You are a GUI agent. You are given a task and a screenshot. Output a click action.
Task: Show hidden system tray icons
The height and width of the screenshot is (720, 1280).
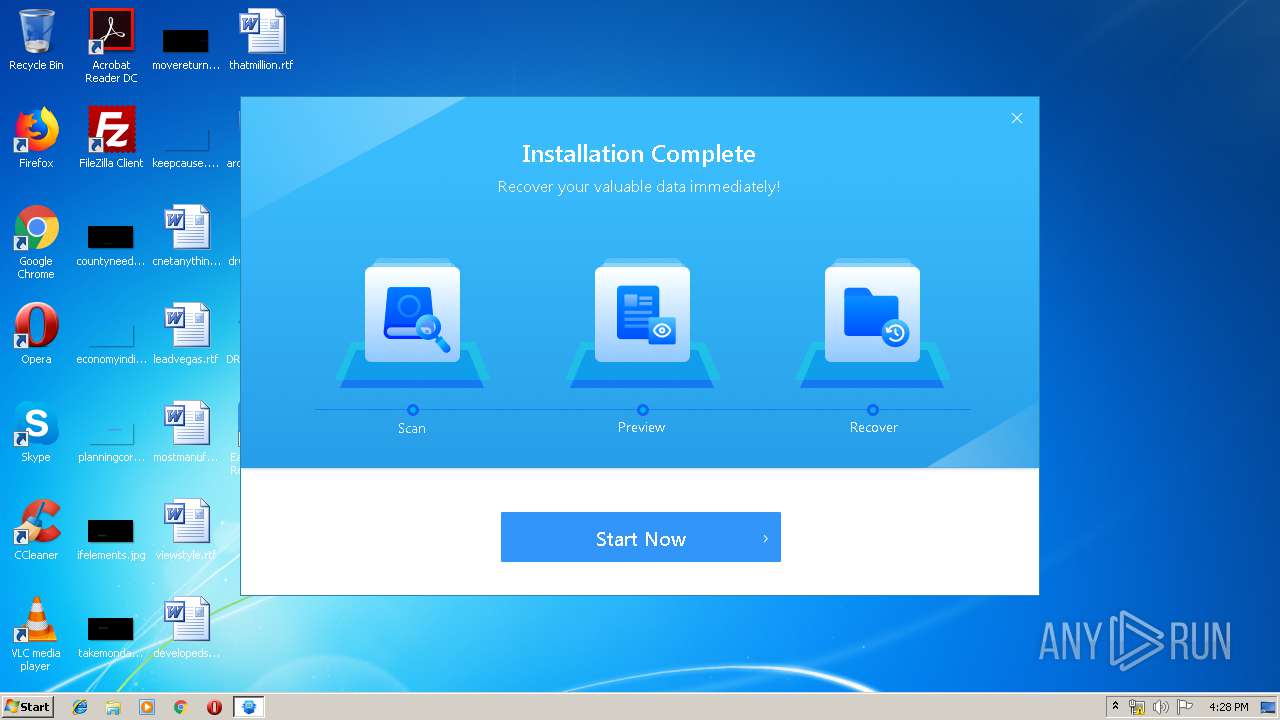[1115, 706]
